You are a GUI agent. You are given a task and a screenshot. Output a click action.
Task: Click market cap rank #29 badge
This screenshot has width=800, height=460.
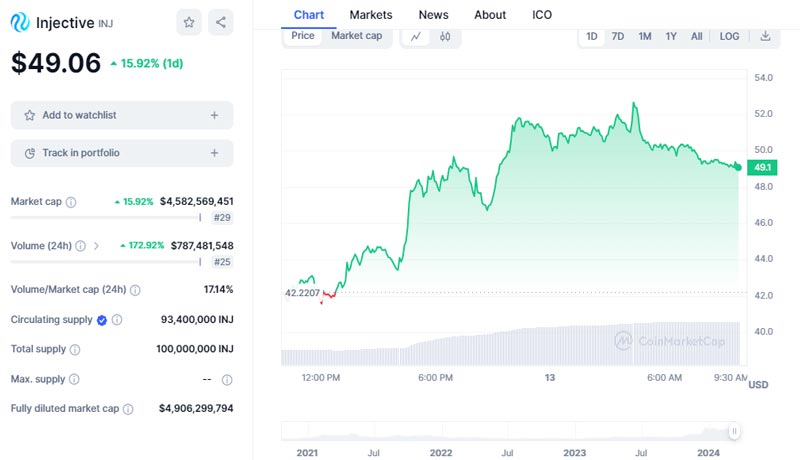(222, 218)
